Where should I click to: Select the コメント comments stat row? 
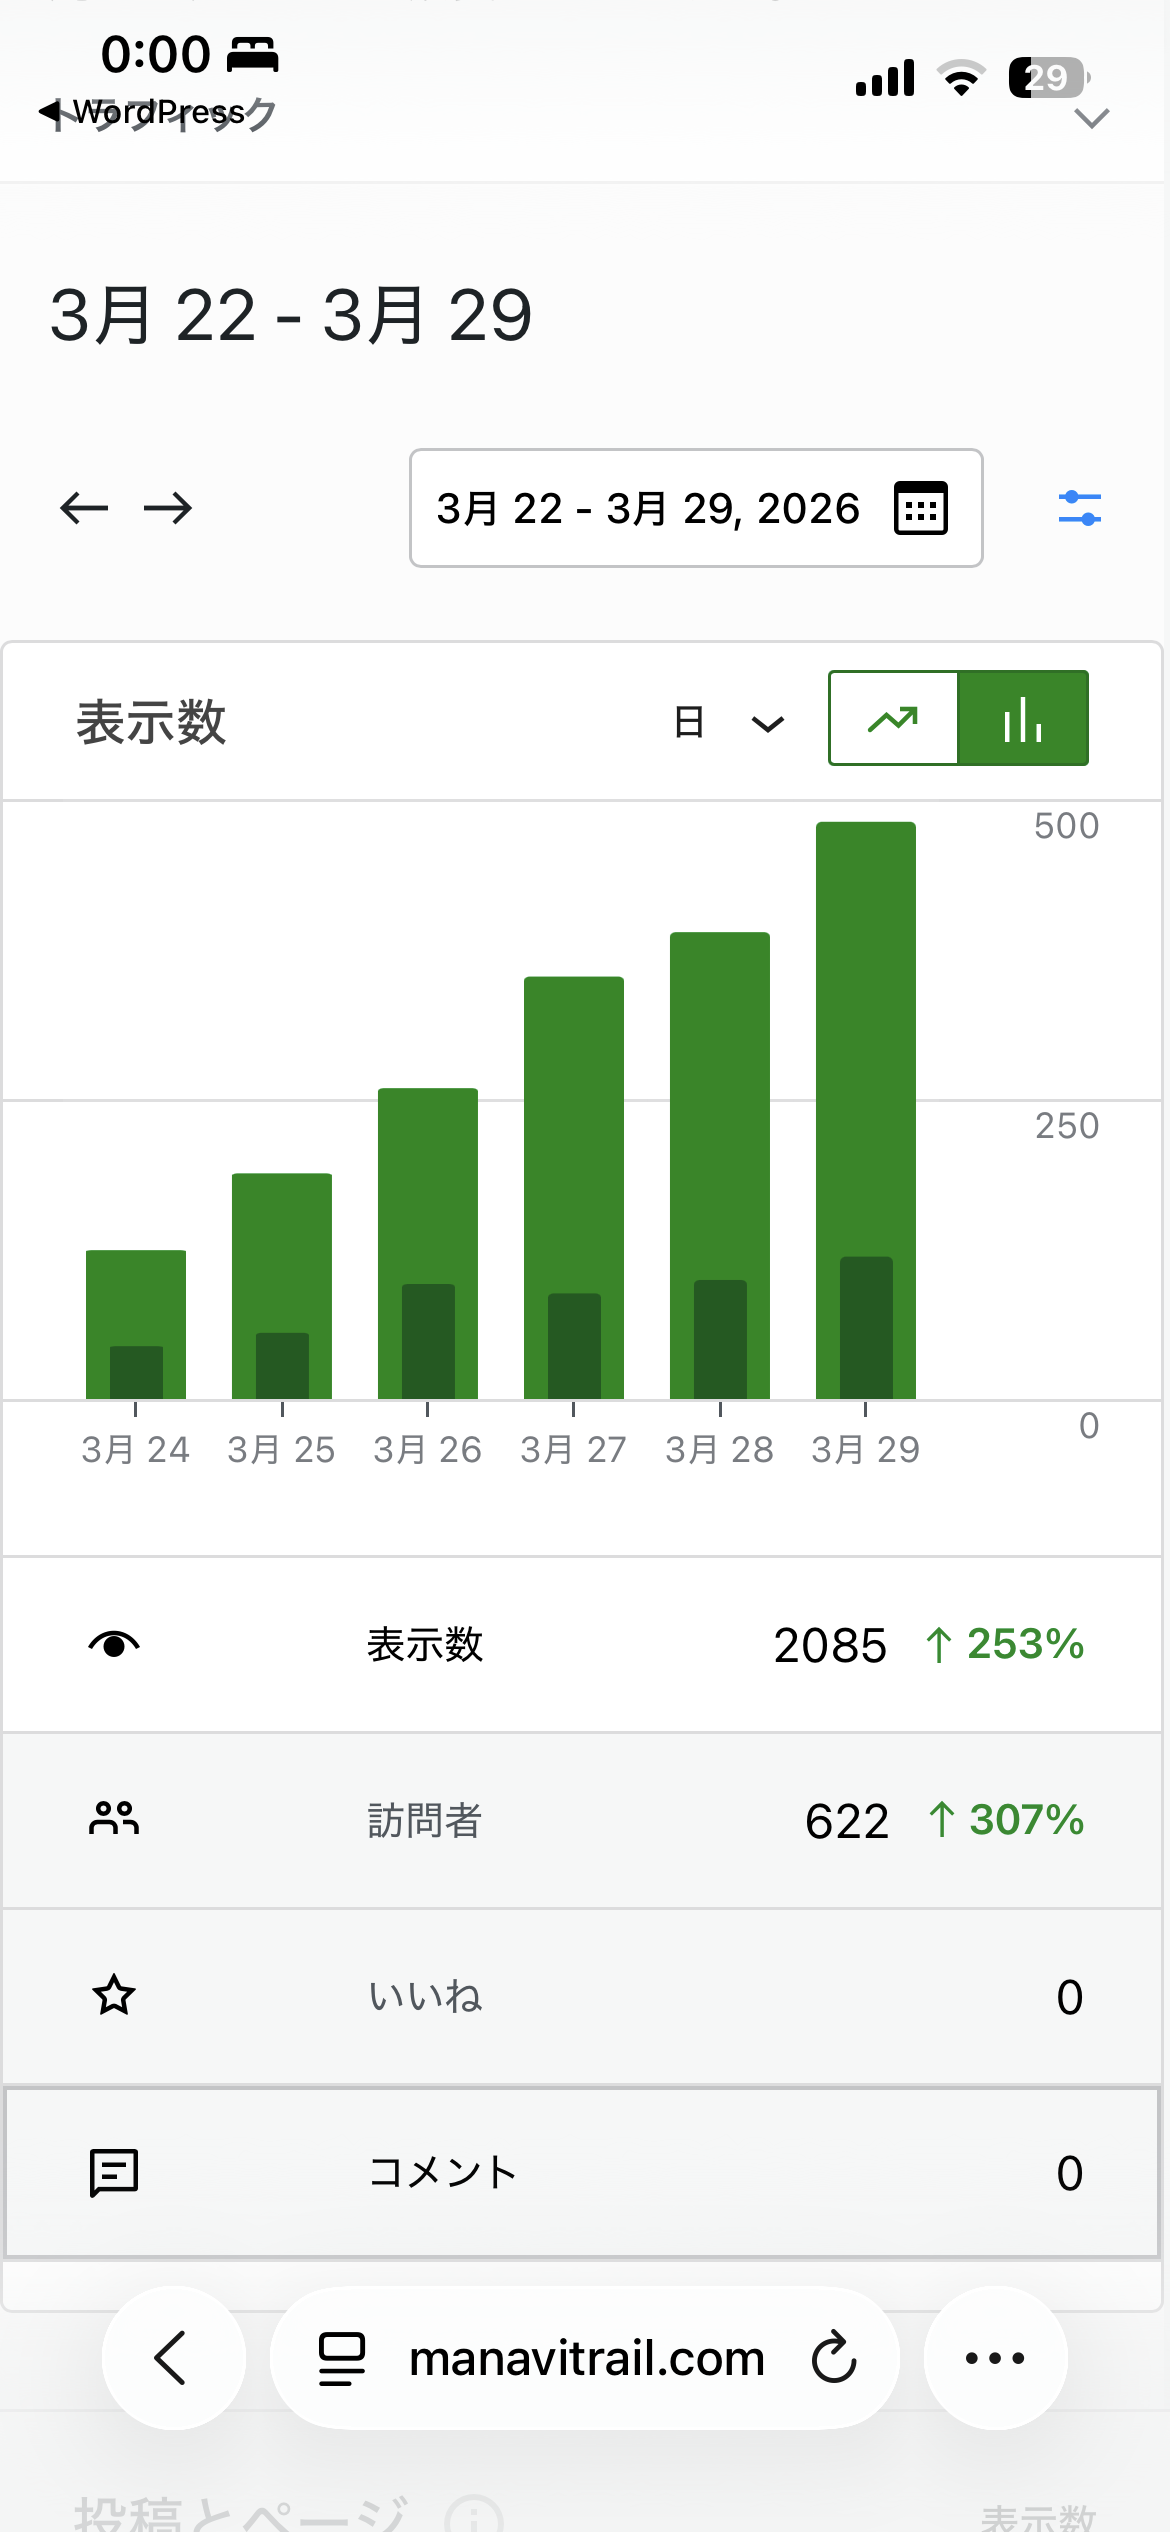point(582,2172)
